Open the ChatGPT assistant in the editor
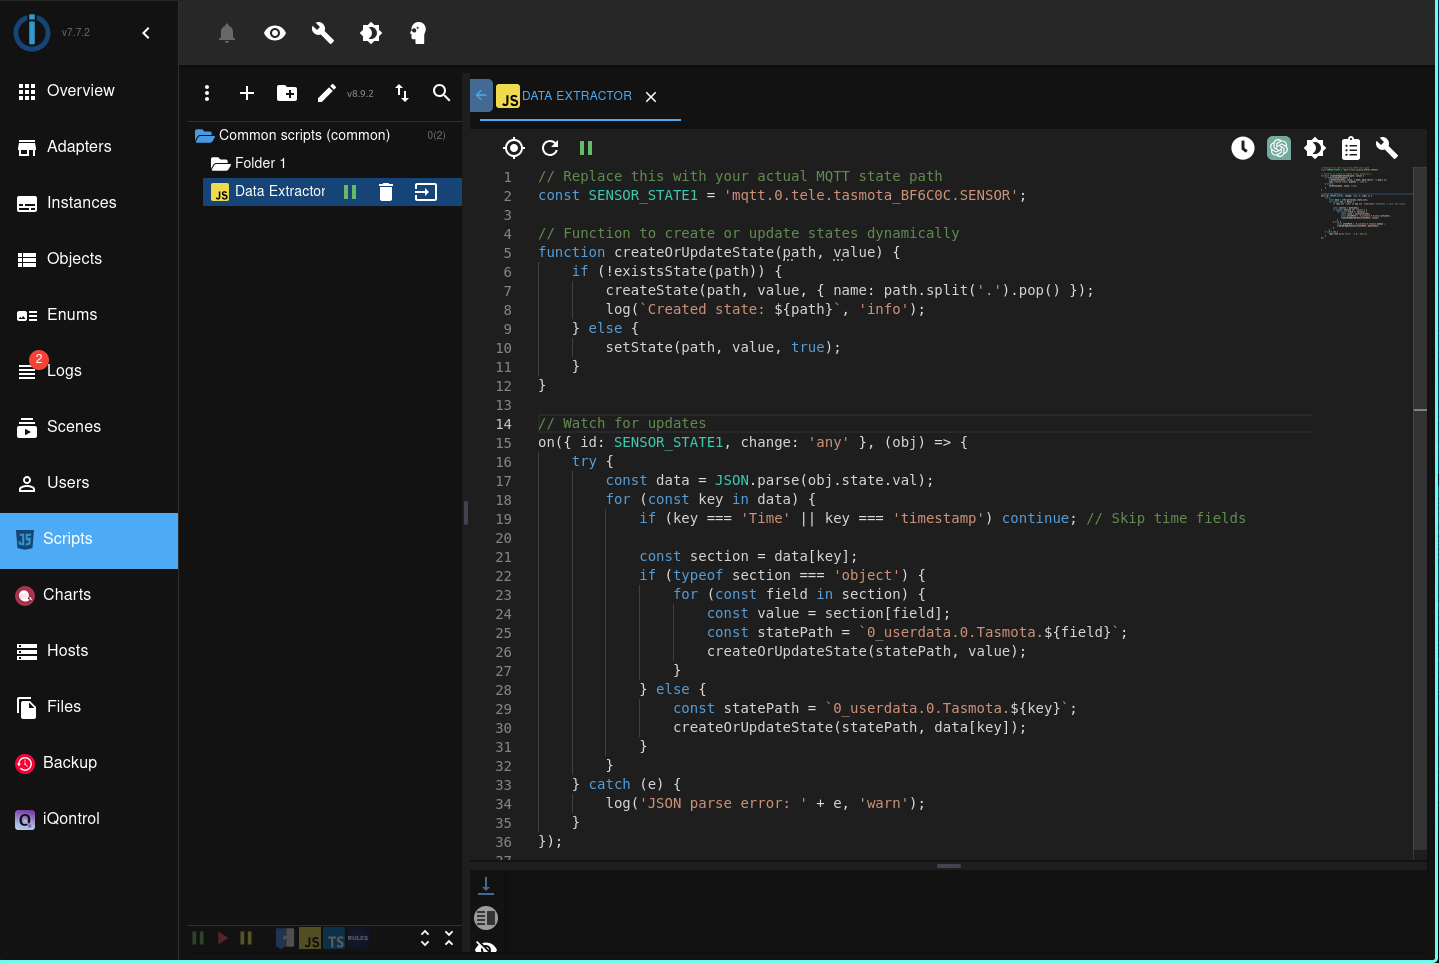This screenshot has width=1439, height=963. pos(1279,148)
